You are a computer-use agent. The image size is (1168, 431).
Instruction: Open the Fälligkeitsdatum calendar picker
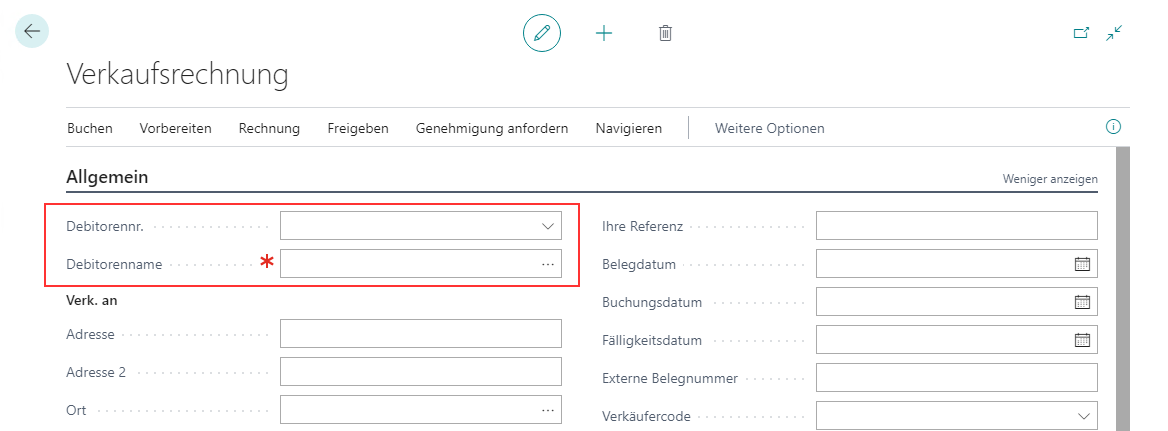point(1082,339)
